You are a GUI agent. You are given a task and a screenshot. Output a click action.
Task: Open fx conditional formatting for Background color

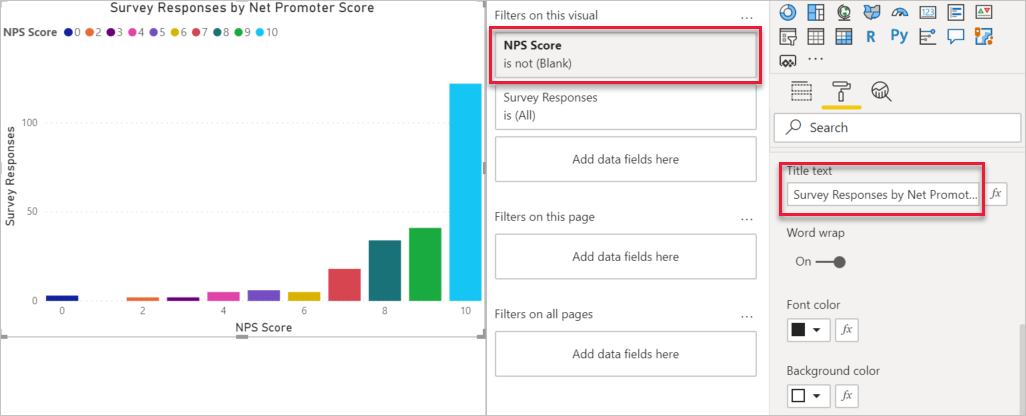pyautogui.click(x=847, y=396)
